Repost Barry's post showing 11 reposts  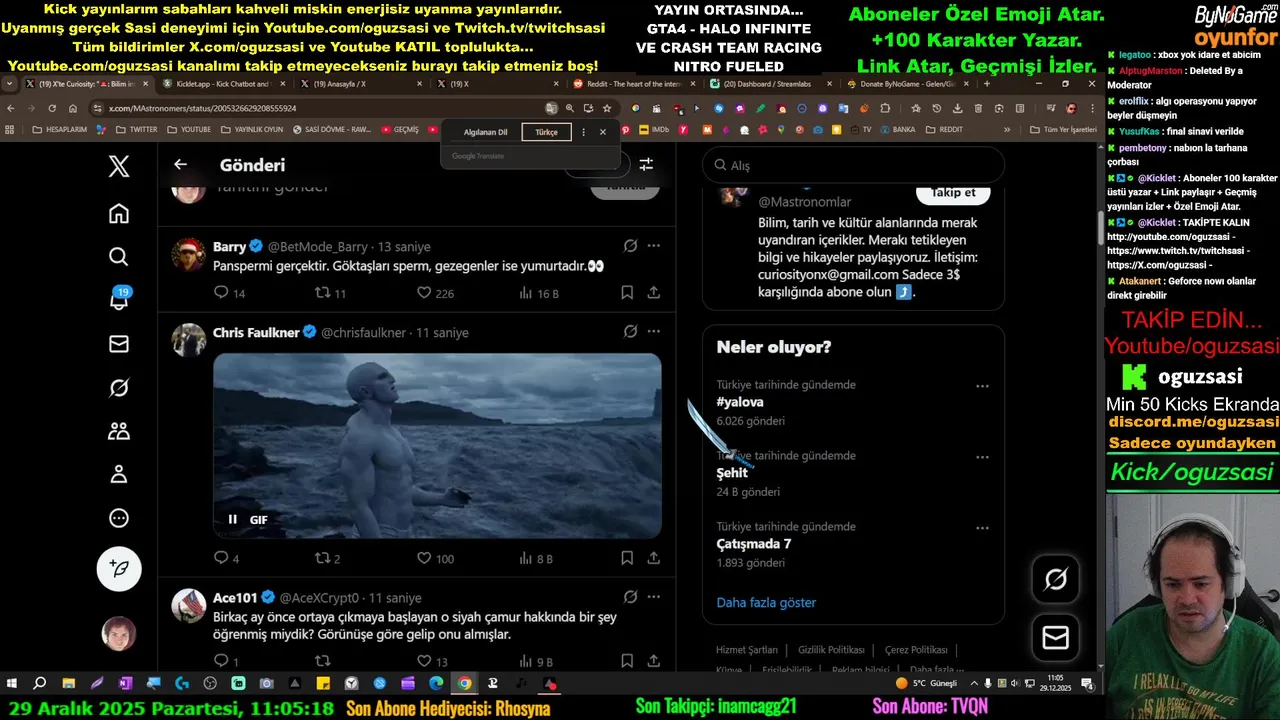pyautogui.click(x=330, y=293)
